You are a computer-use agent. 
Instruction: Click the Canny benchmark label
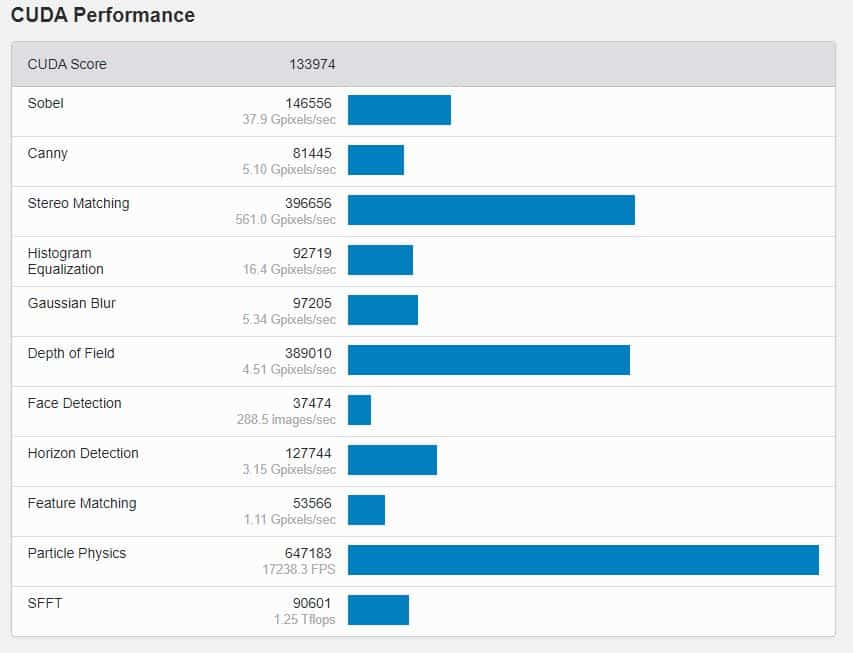point(48,153)
